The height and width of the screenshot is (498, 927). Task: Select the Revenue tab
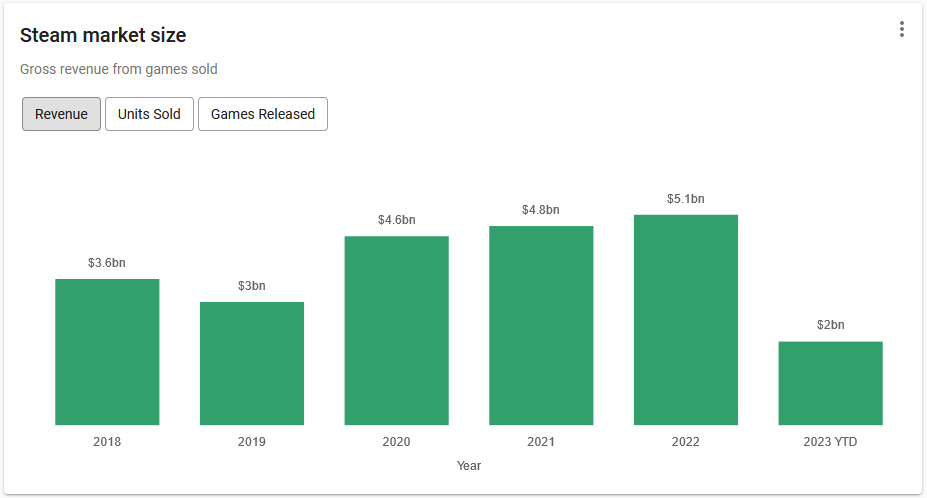[x=61, y=114]
